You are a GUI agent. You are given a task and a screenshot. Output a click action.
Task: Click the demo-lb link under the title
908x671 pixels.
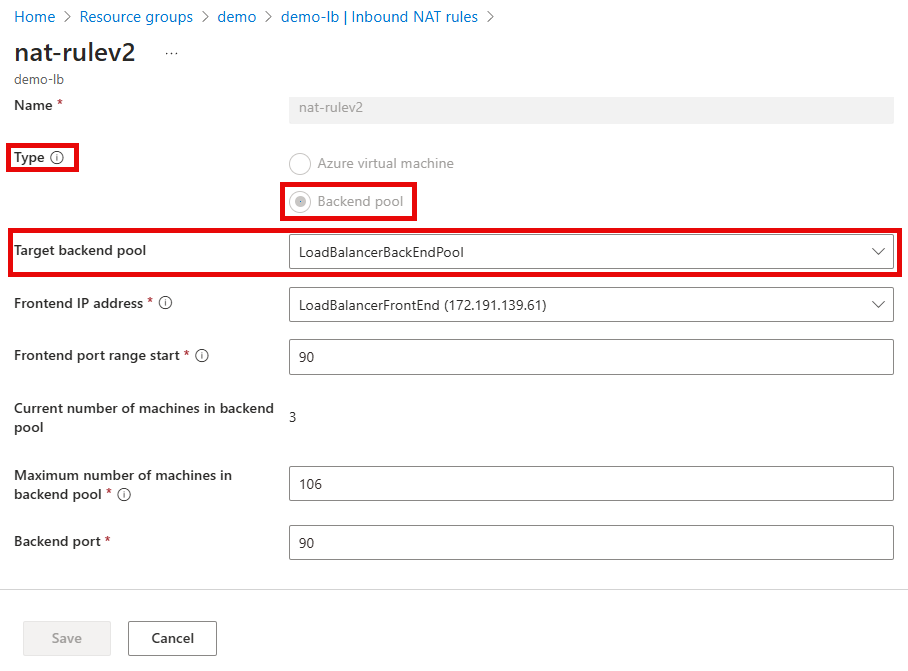pos(38,79)
